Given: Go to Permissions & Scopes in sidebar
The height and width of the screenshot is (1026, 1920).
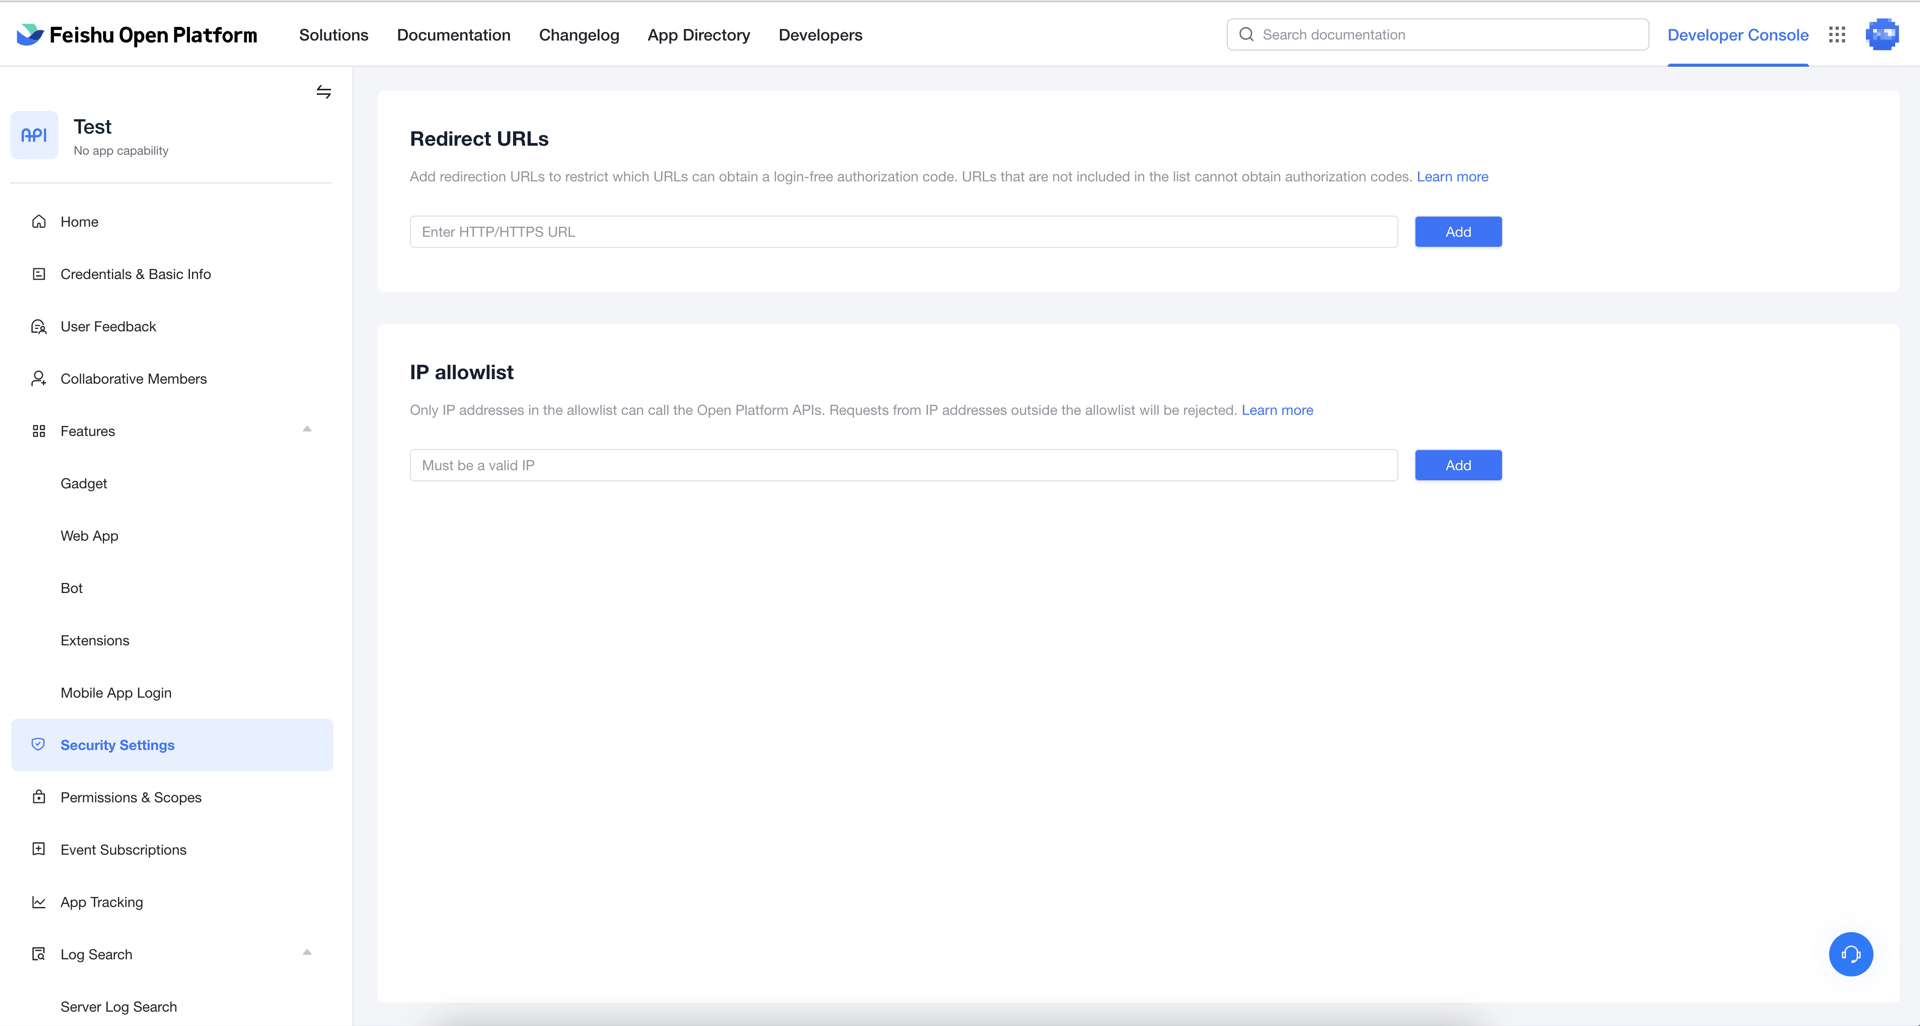Looking at the screenshot, I should coord(131,797).
